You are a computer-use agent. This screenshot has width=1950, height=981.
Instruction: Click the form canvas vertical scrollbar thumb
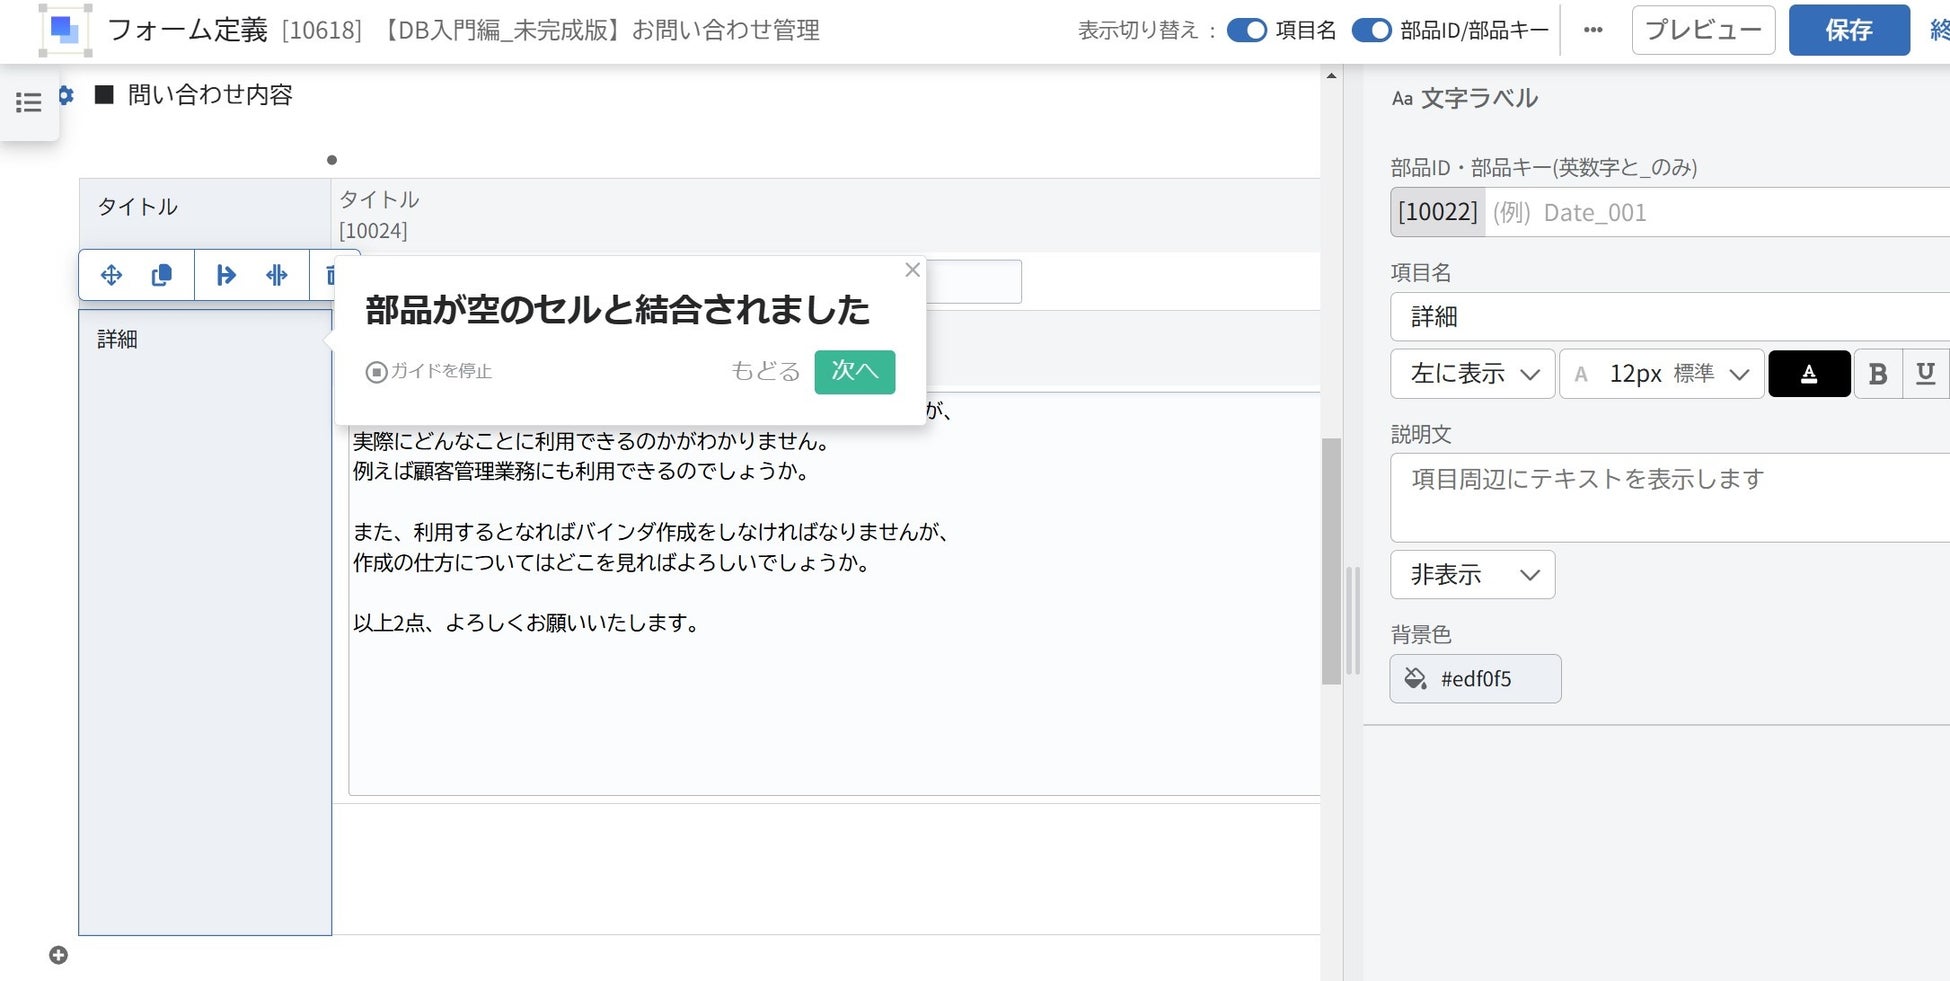[x=1331, y=561]
